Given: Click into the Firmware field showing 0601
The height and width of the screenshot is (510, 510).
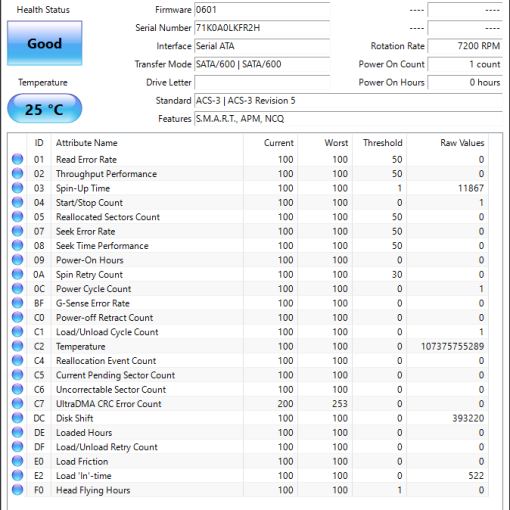Looking at the screenshot, I should click(x=262, y=10).
